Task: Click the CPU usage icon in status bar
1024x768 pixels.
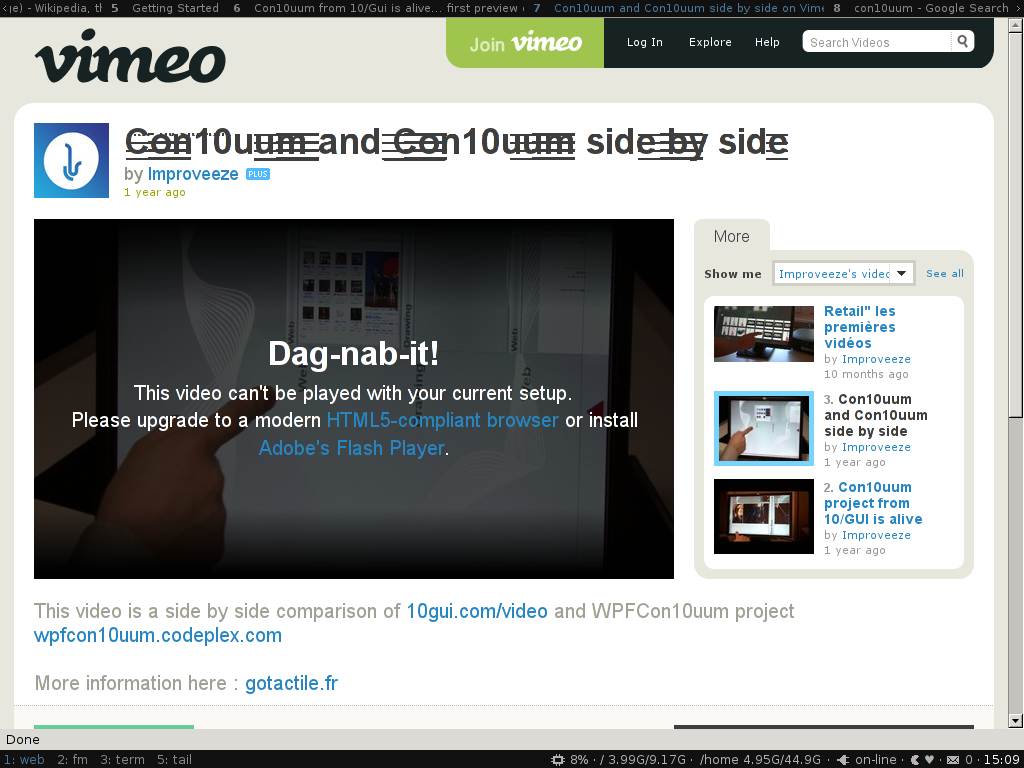Action: coord(558,760)
